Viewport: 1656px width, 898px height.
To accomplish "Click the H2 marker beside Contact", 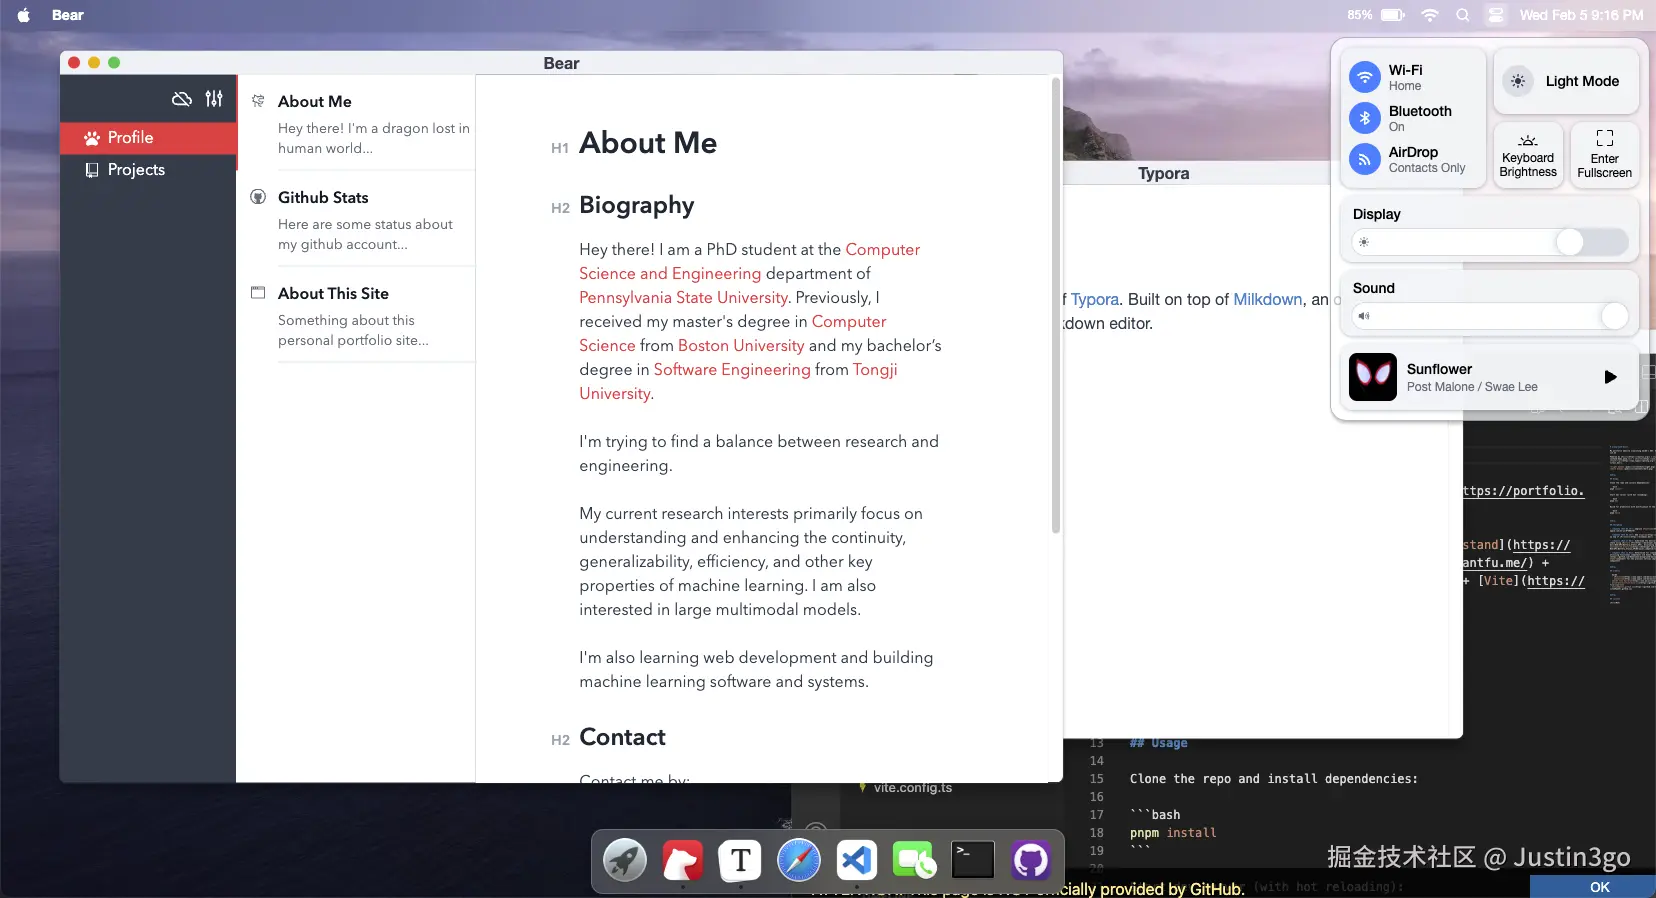I will point(560,740).
